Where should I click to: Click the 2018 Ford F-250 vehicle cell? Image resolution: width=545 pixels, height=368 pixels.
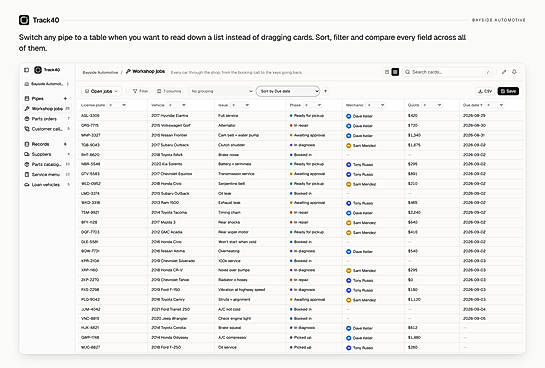pos(166,347)
